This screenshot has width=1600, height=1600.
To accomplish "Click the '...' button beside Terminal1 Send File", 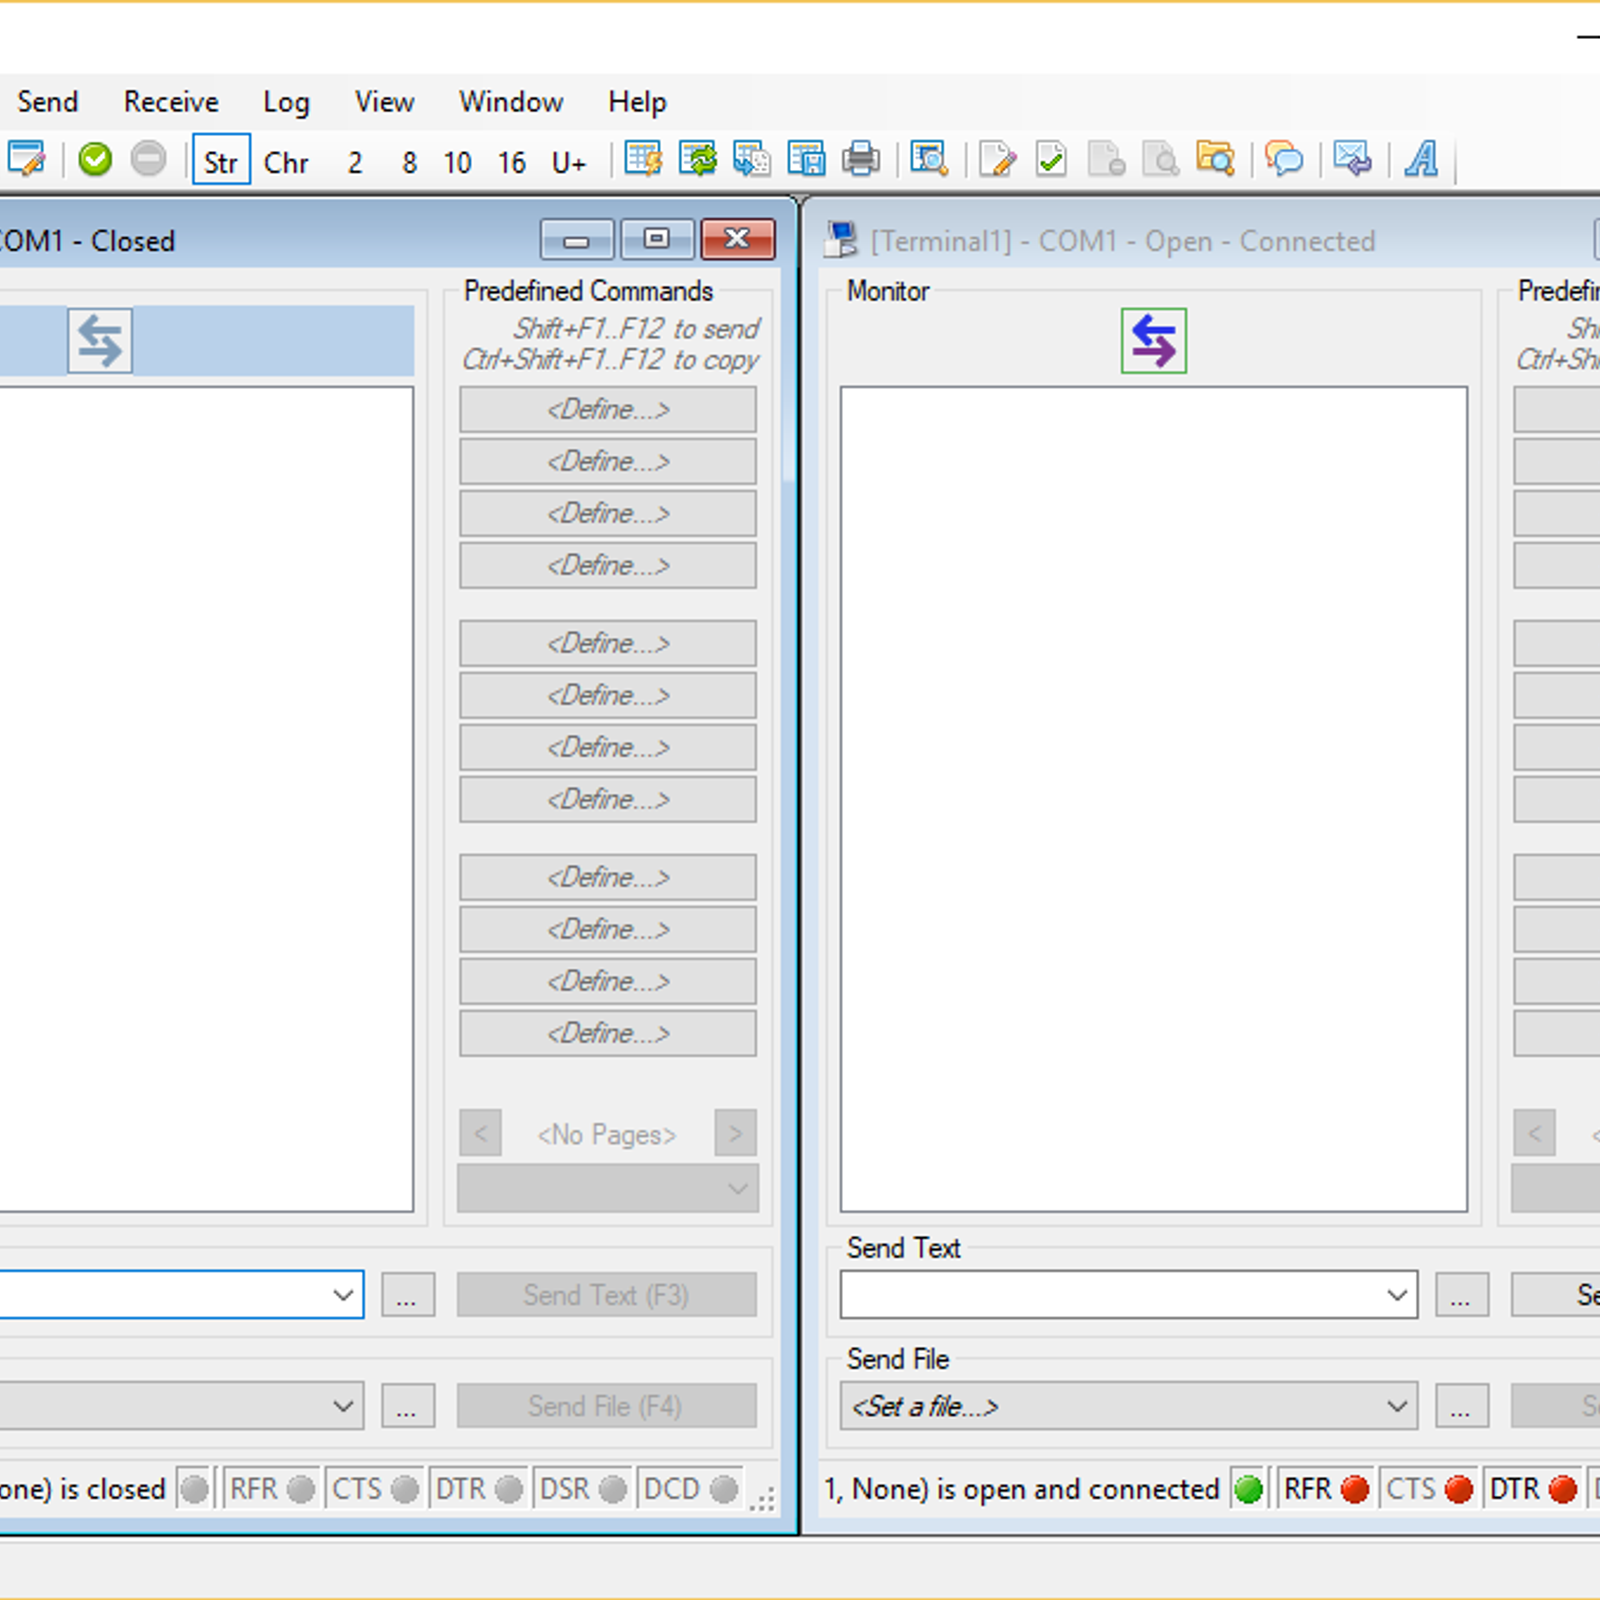I will pyautogui.click(x=1461, y=1406).
